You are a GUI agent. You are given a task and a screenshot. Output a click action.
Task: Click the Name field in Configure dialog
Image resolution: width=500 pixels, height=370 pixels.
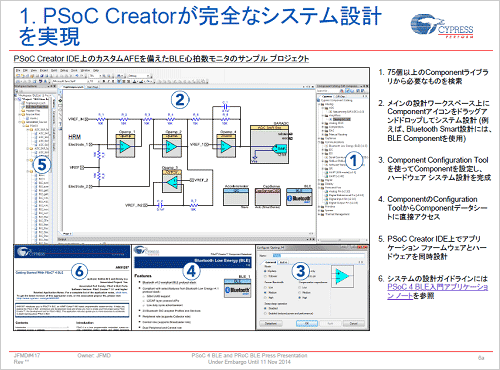tap(319, 256)
